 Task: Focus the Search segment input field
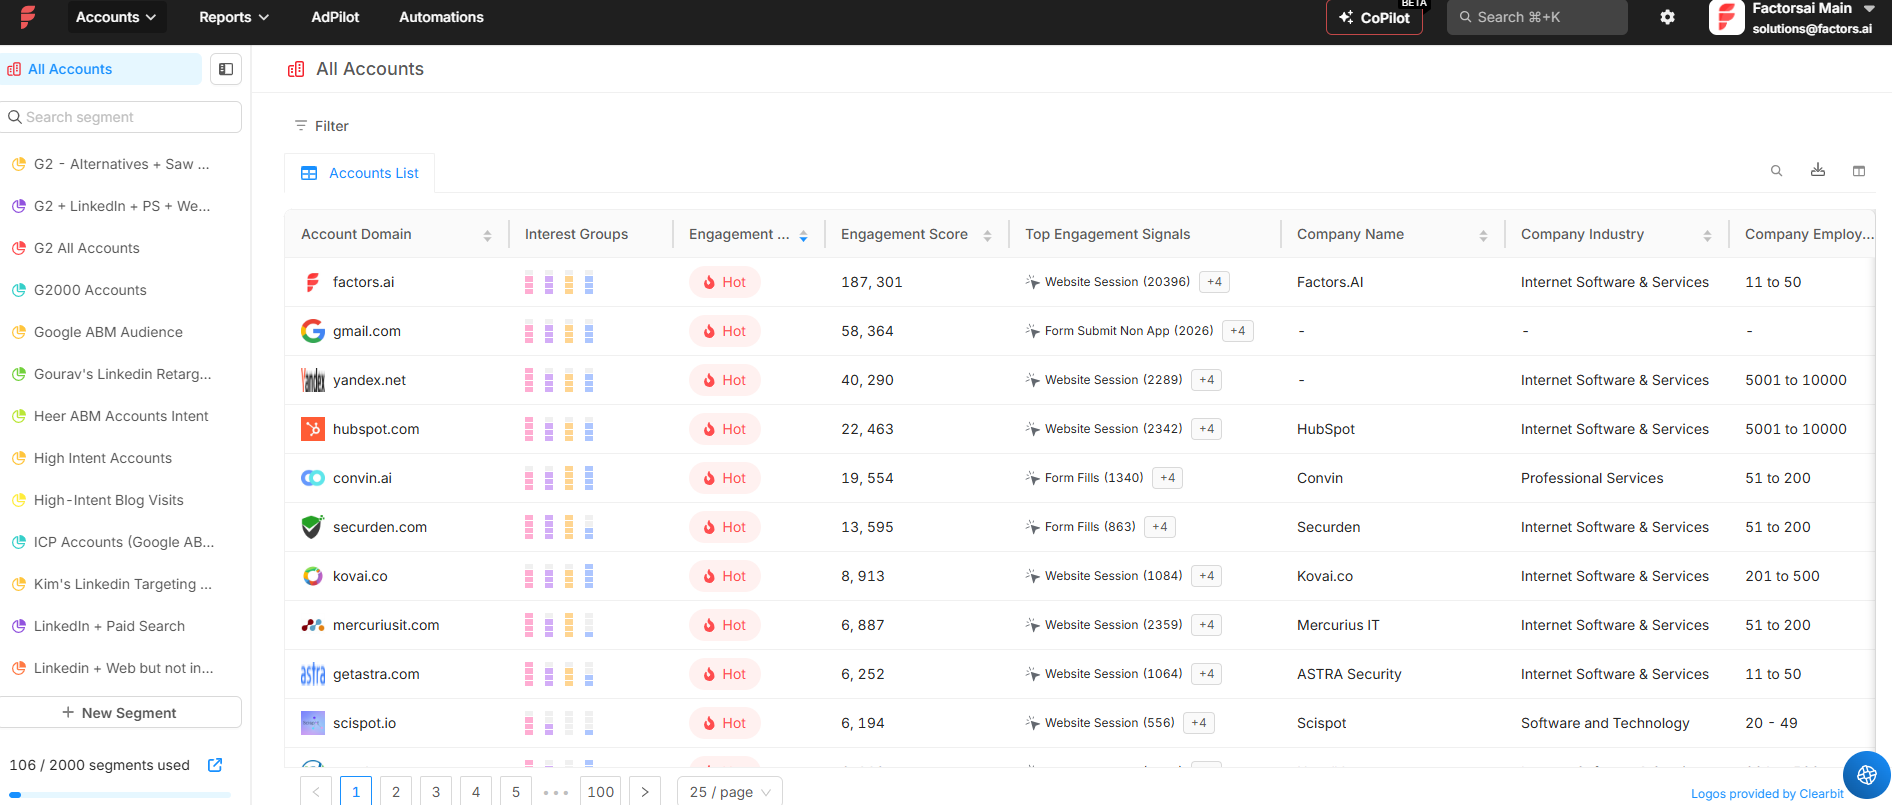click(120, 117)
